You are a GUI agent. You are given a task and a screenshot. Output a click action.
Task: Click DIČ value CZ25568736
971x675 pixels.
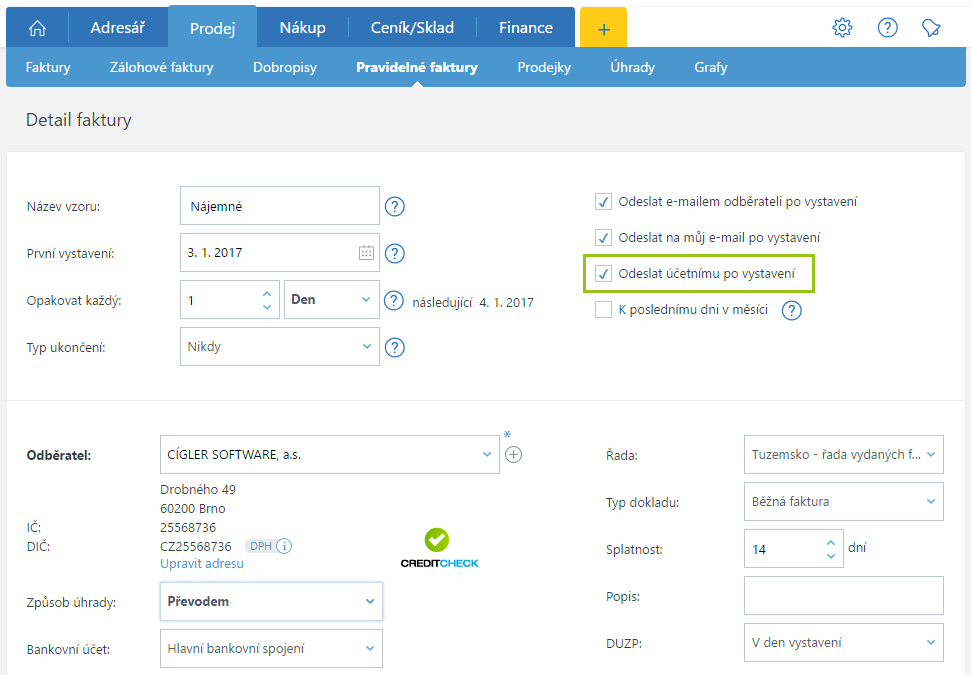[x=196, y=546]
